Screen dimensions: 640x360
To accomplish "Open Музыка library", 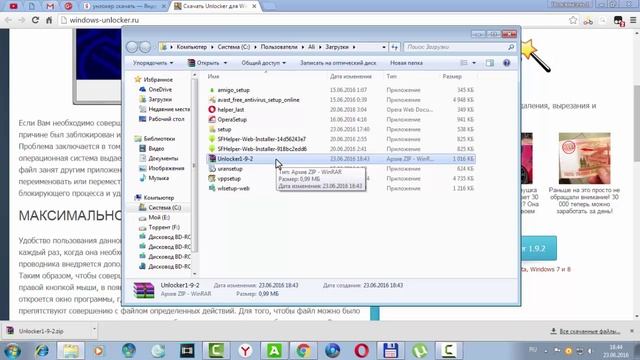I will tap(159, 178).
